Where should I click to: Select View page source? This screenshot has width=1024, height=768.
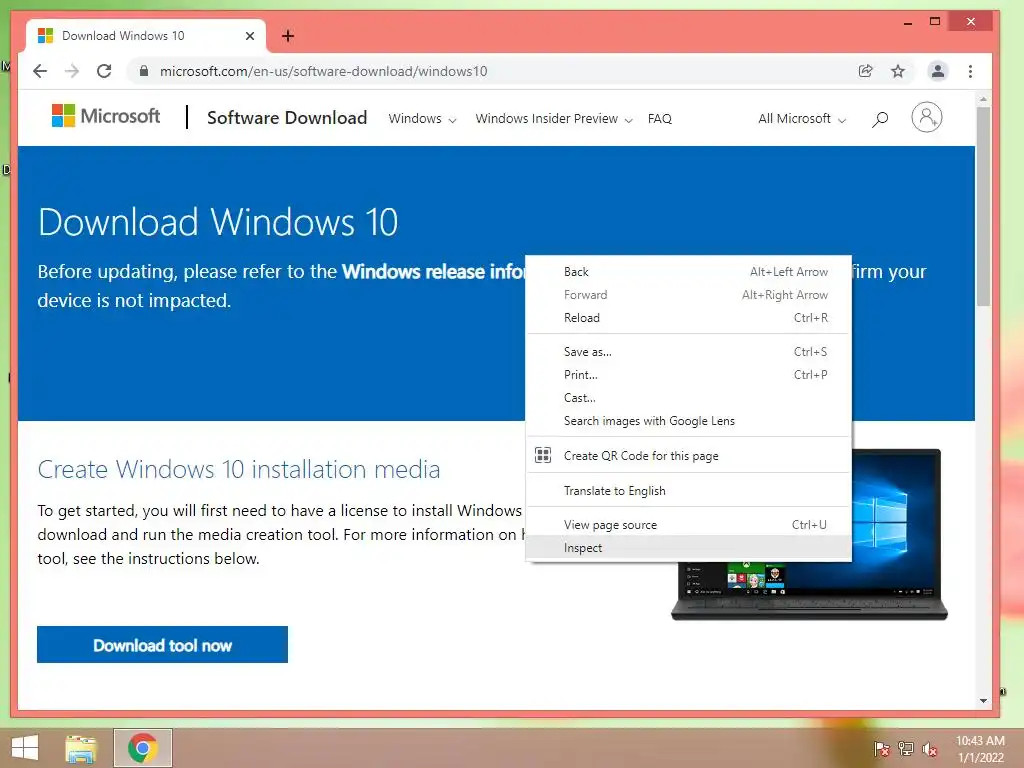[x=688, y=525]
